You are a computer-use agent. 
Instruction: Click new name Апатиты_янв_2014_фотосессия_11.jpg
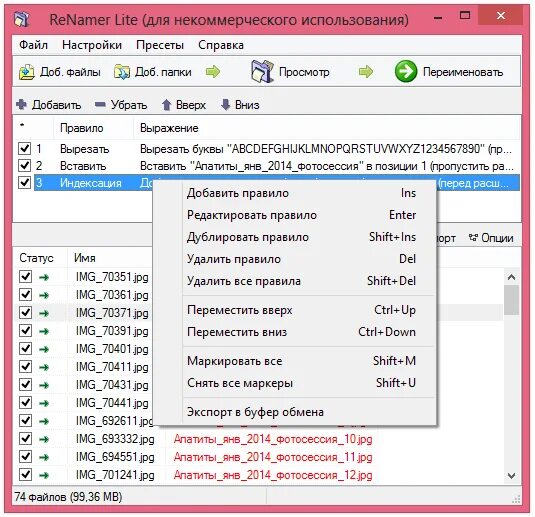click(273, 457)
